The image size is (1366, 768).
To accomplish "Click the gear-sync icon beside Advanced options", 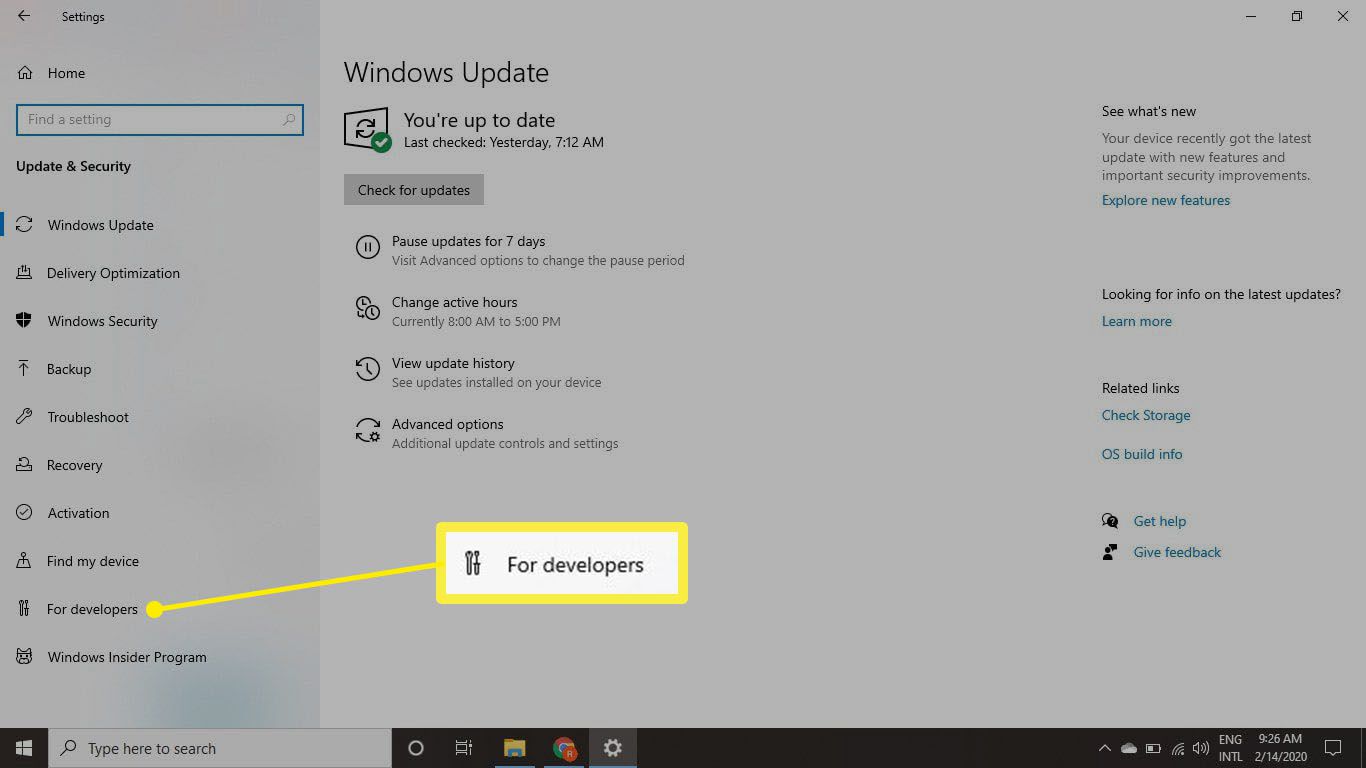I will (x=367, y=430).
